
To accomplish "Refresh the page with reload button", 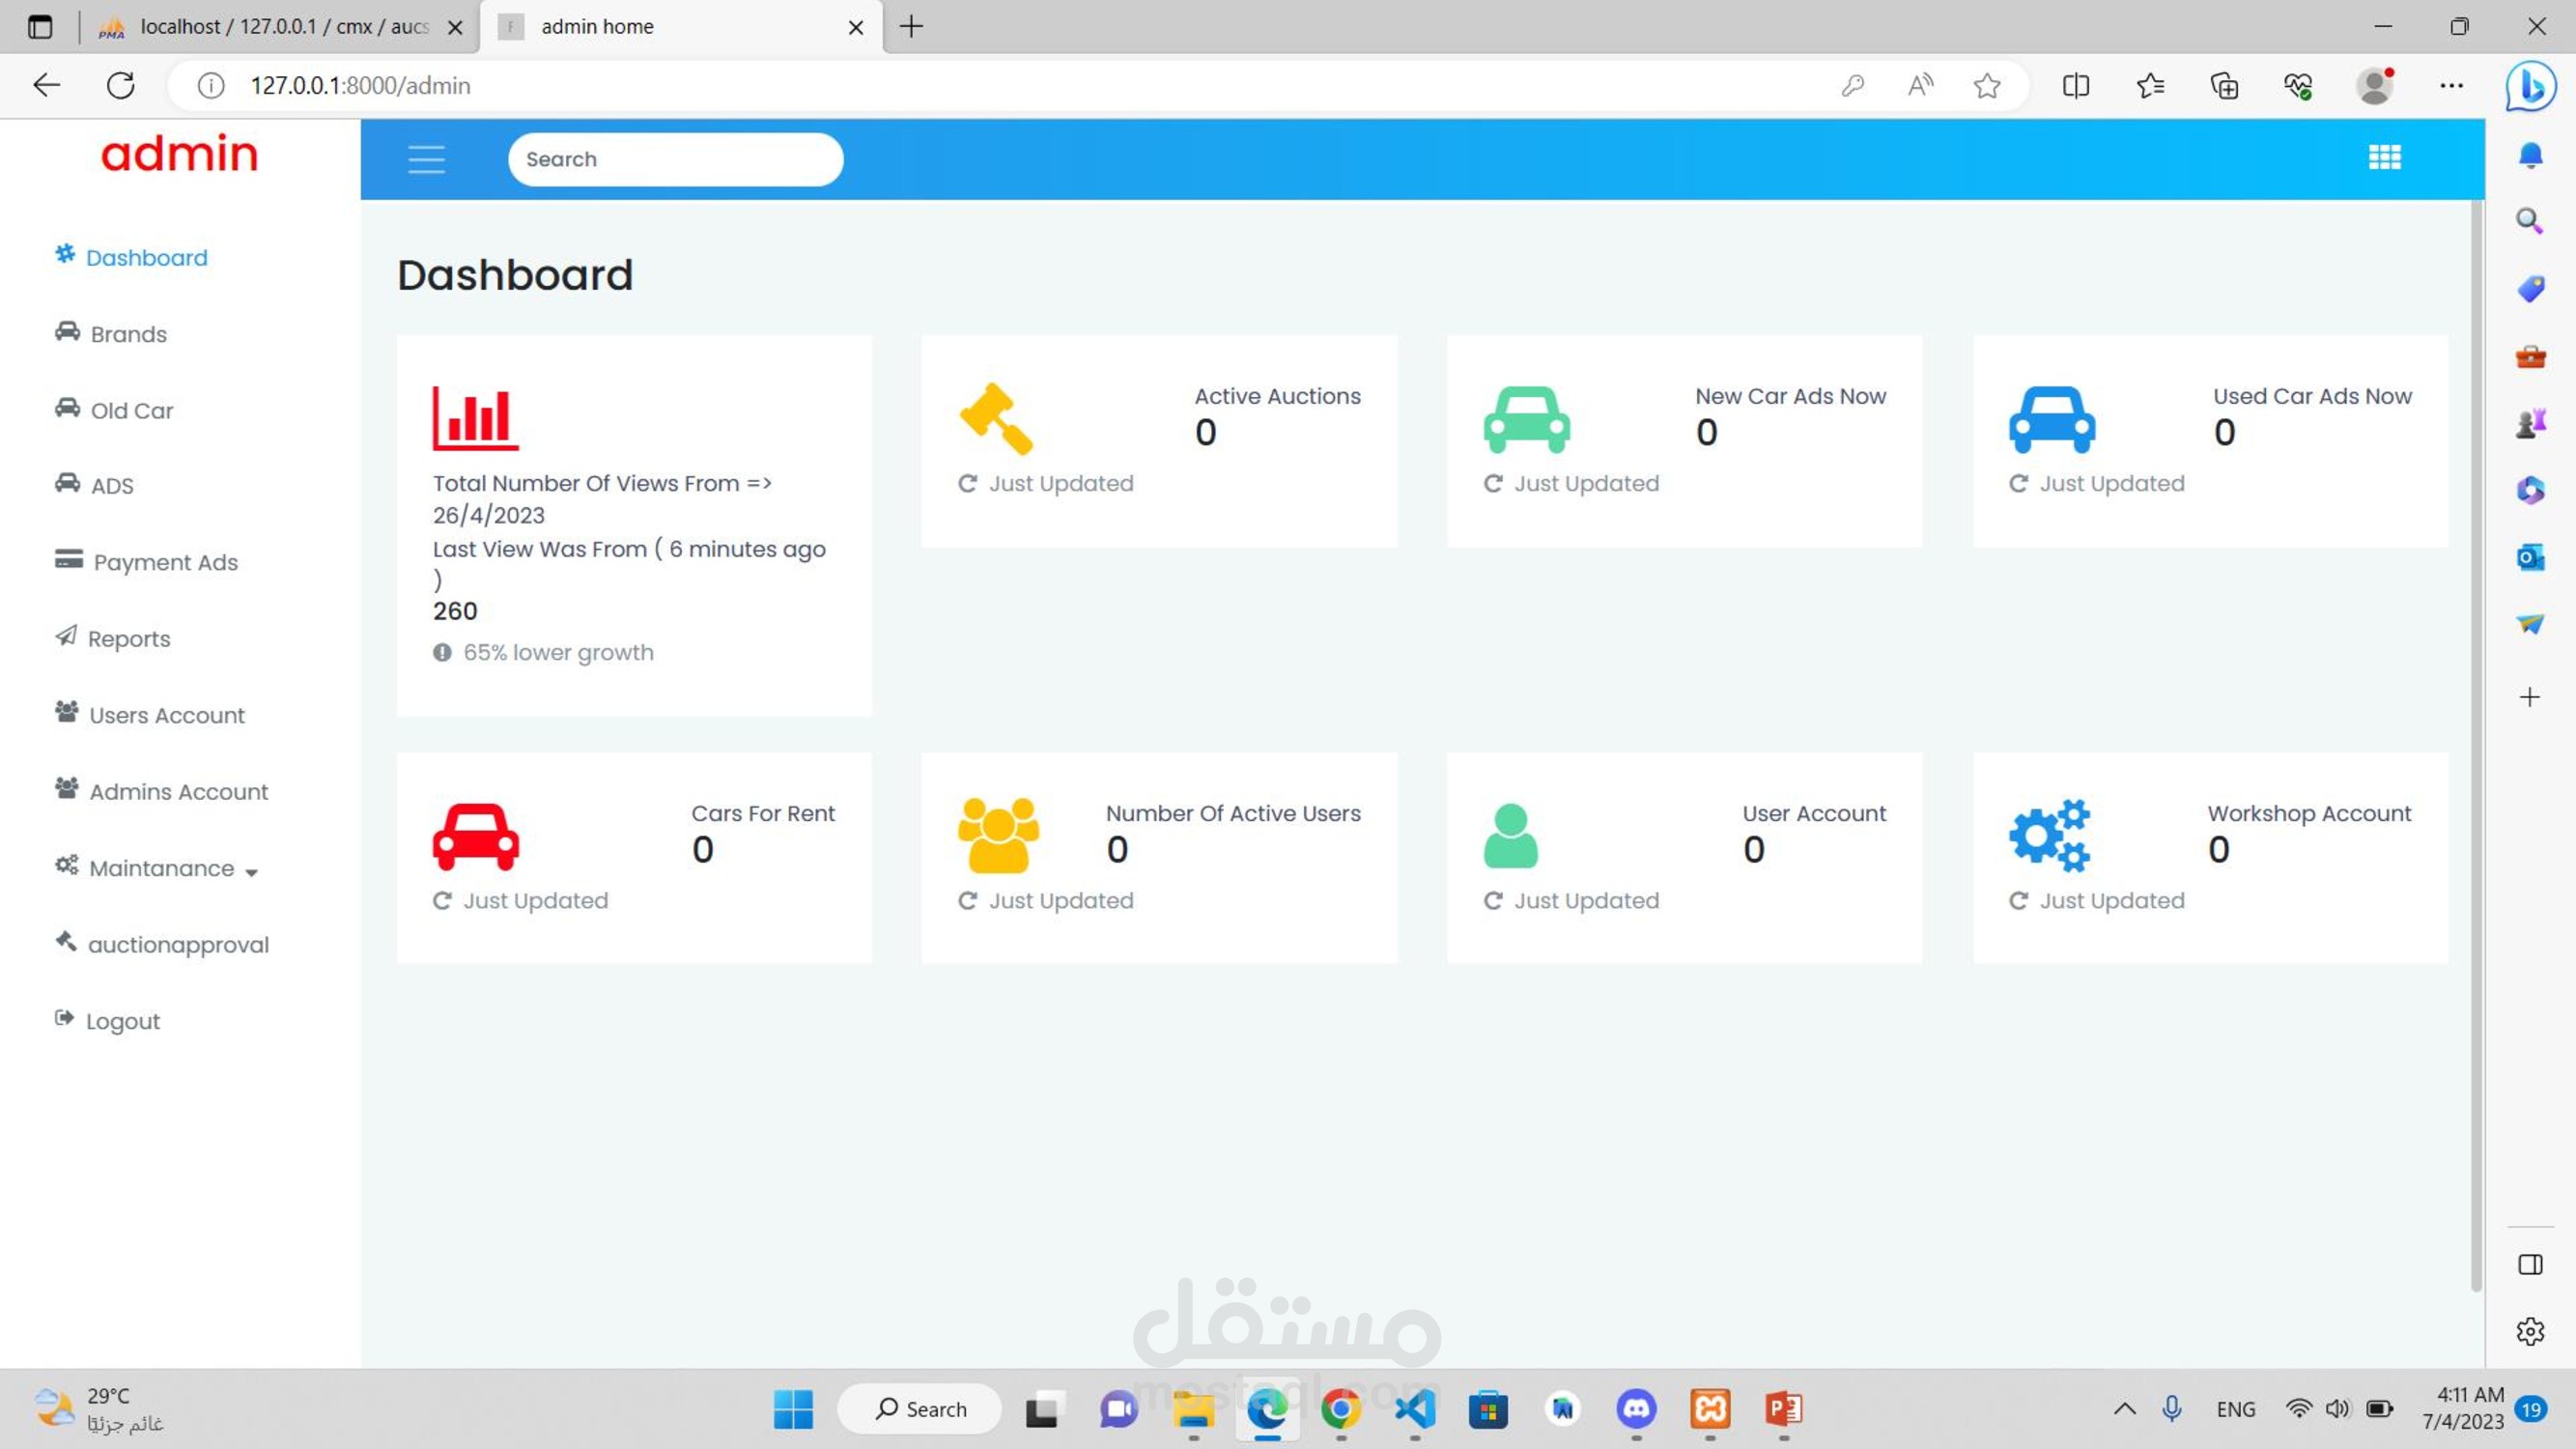I will click(x=121, y=86).
